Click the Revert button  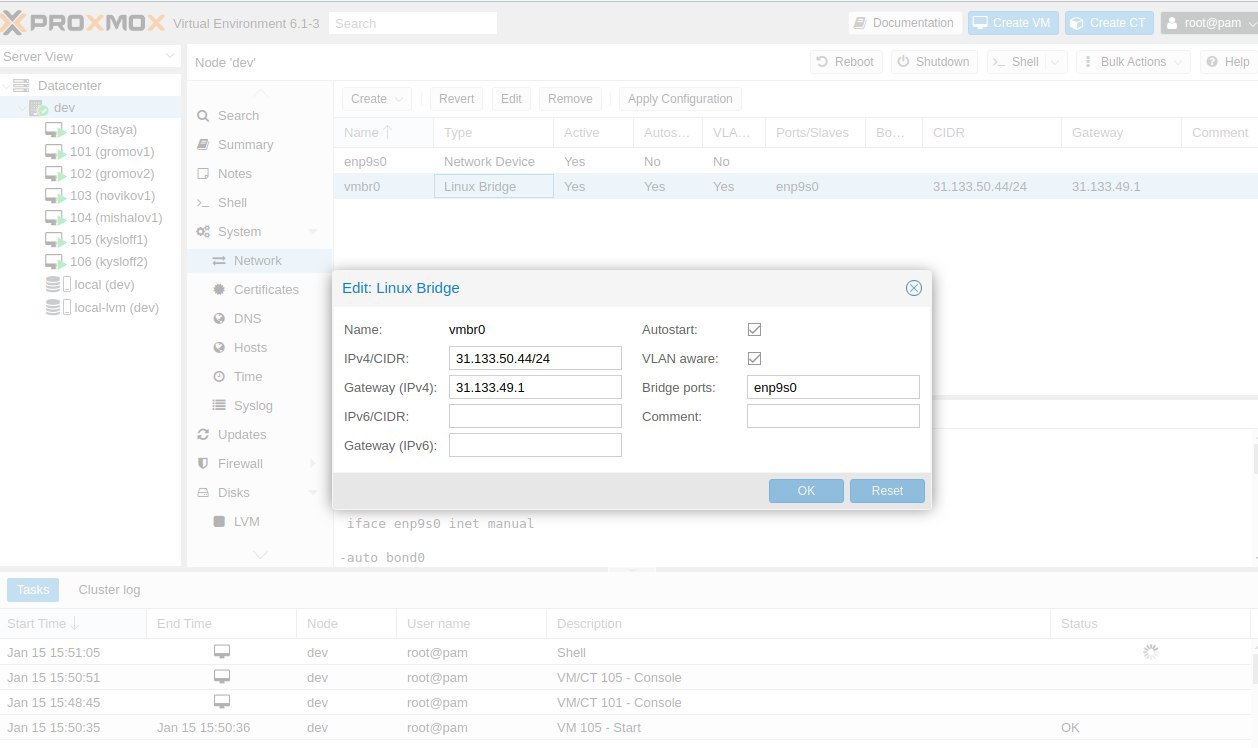coord(456,99)
